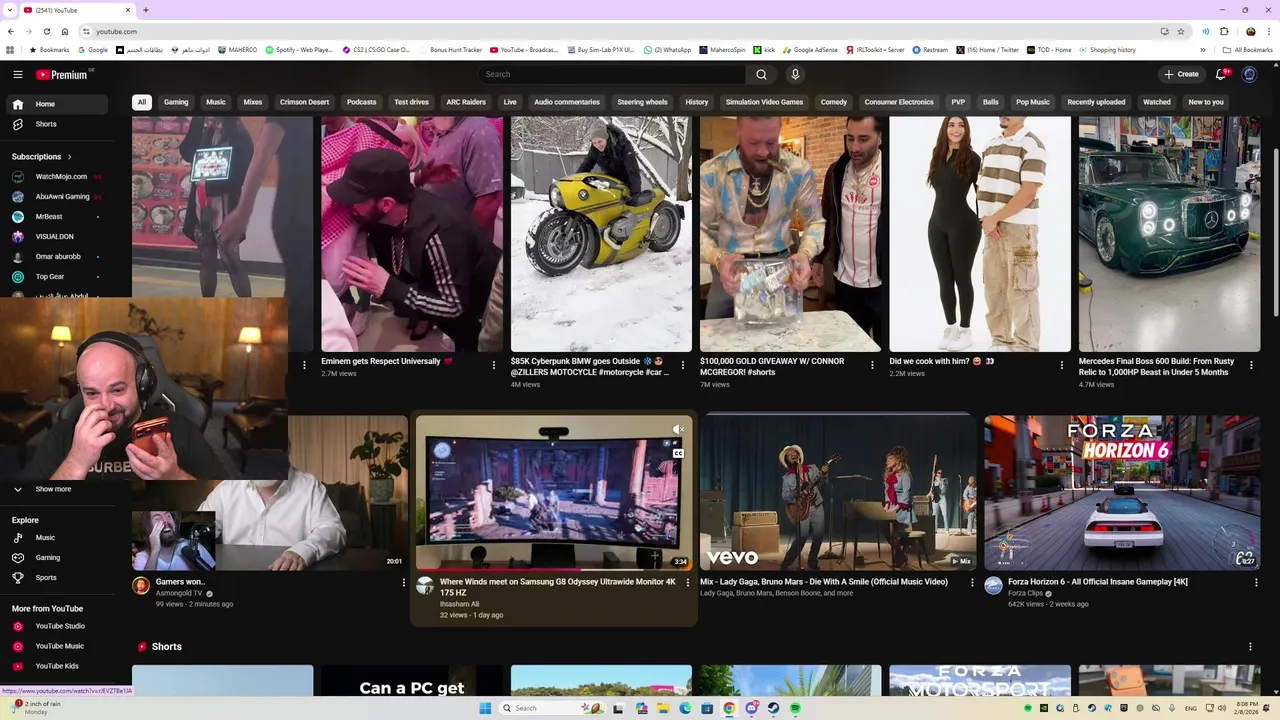Open Steam from the Windows taskbar

coord(773,708)
